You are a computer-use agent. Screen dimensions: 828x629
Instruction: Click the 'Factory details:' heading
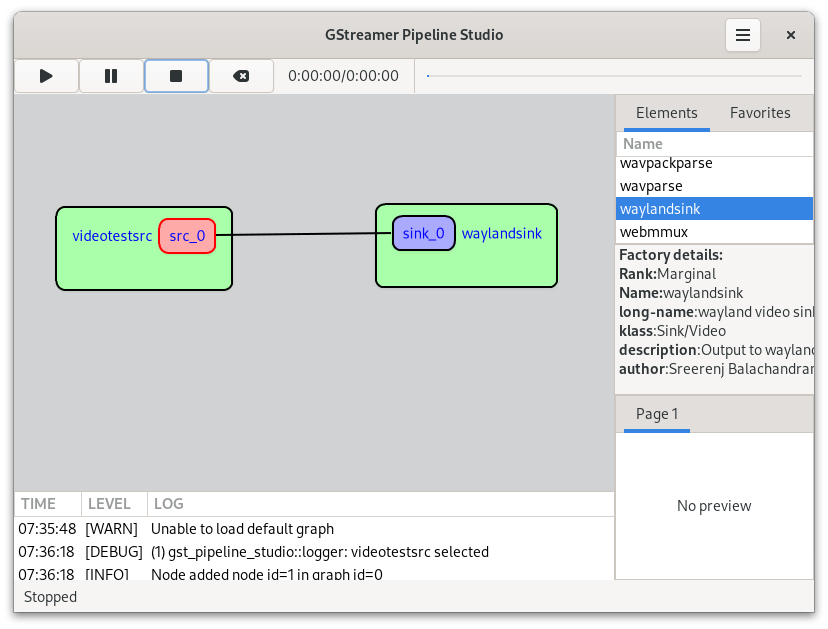[x=671, y=255]
